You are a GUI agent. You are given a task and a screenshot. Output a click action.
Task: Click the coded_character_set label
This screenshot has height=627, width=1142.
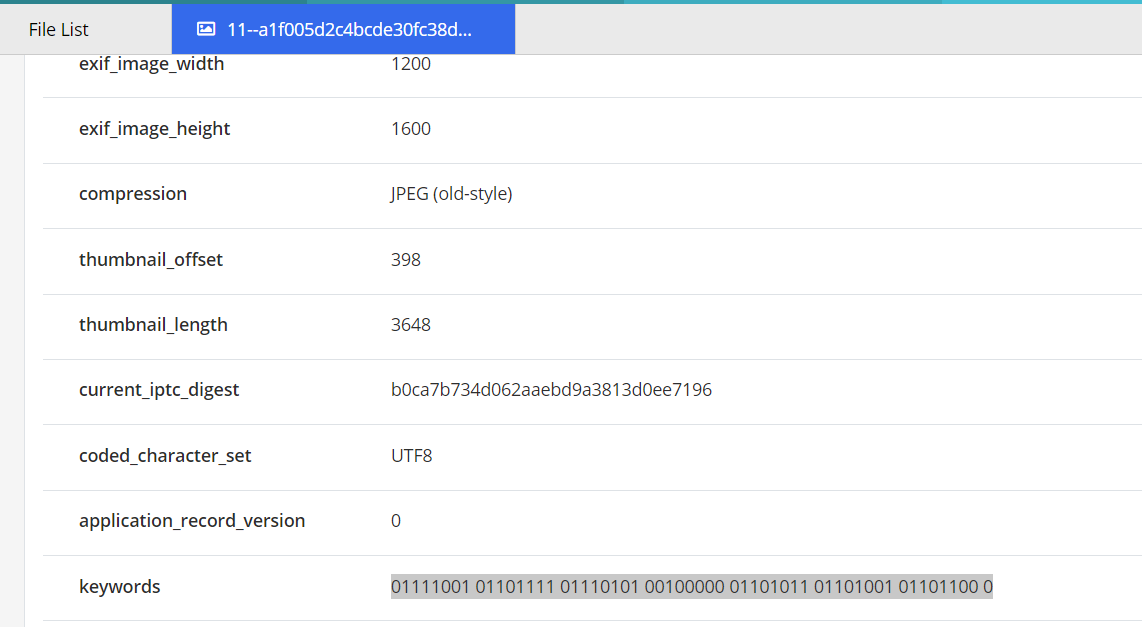click(165, 456)
